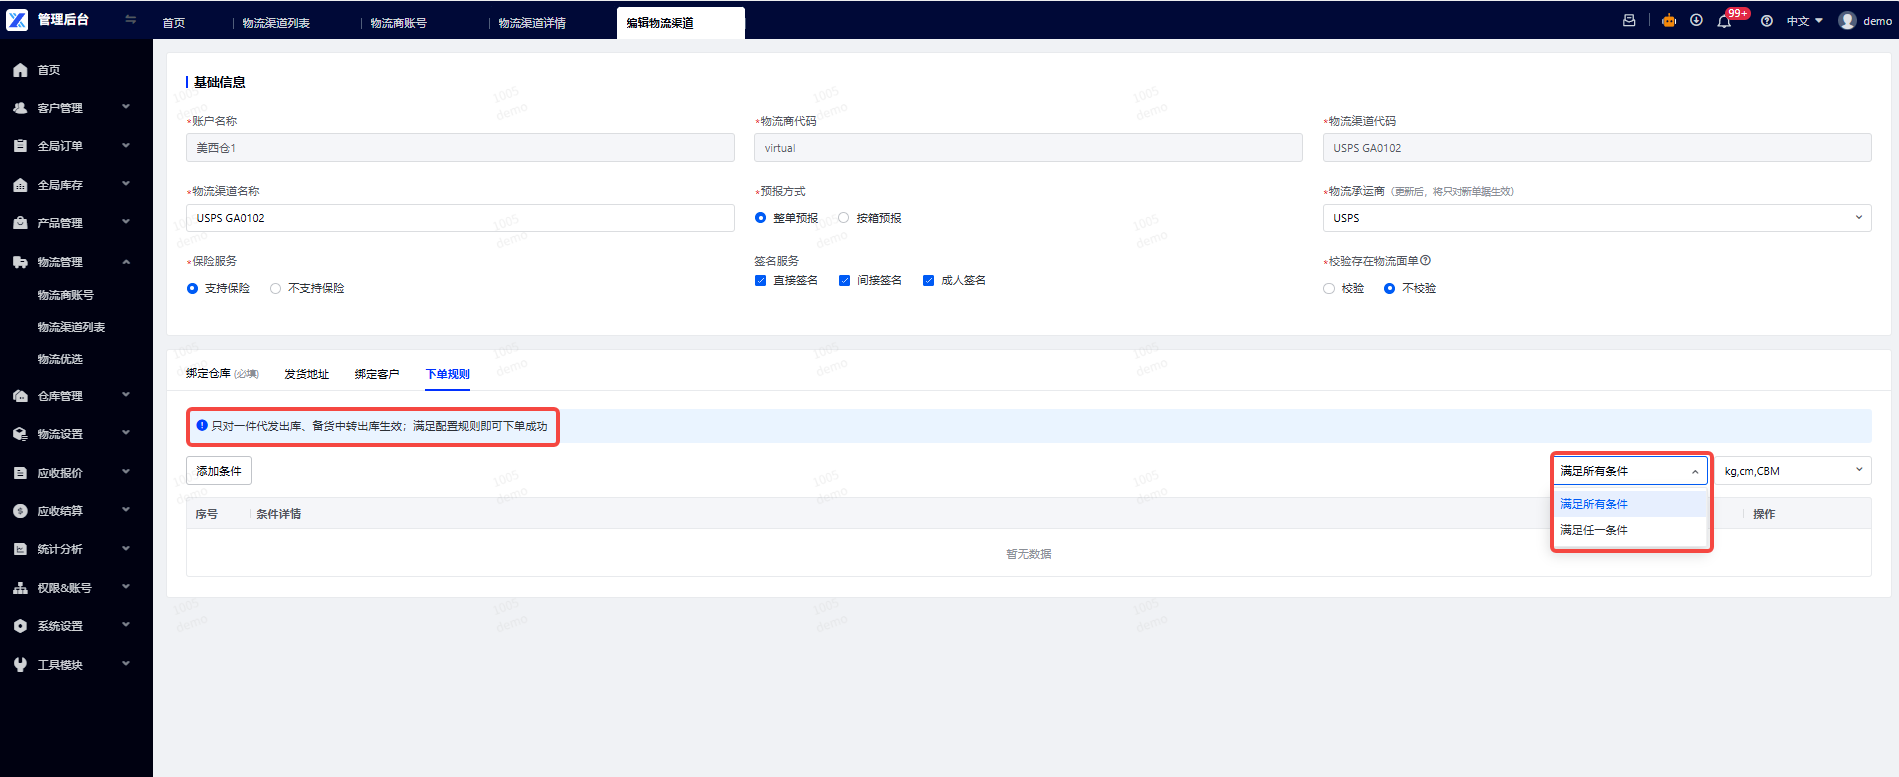This screenshot has height=777, width=1899.
Task: Click the 产品管理 bag icon
Action: [x=20, y=223]
